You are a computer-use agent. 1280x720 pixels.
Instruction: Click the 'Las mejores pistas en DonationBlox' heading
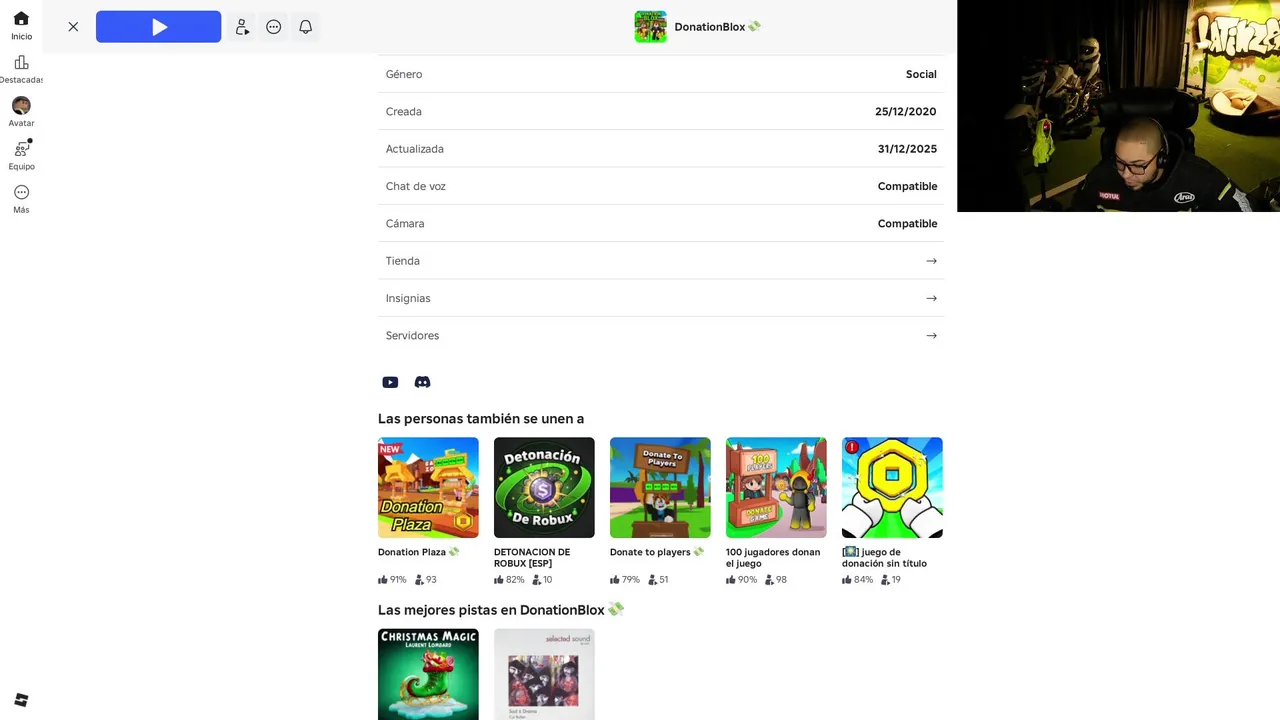(x=500, y=610)
